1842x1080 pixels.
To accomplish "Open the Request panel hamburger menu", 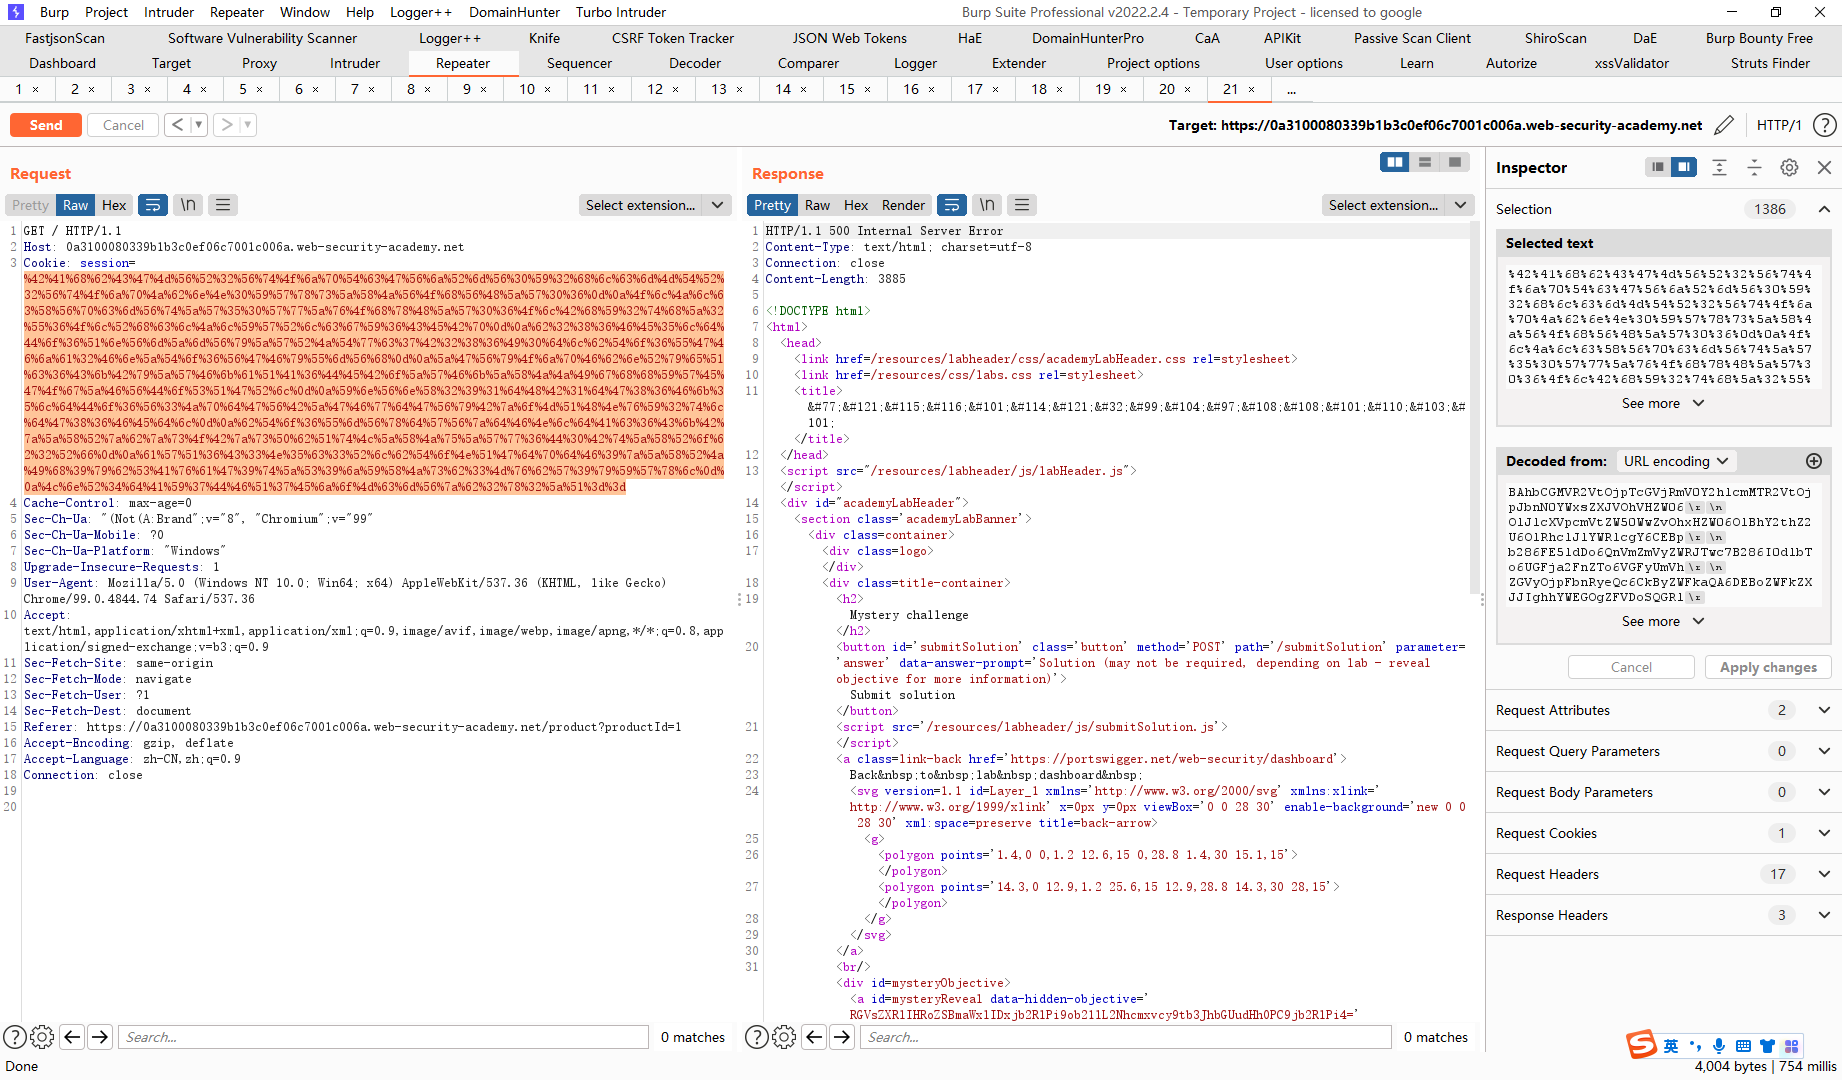I will click(223, 205).
